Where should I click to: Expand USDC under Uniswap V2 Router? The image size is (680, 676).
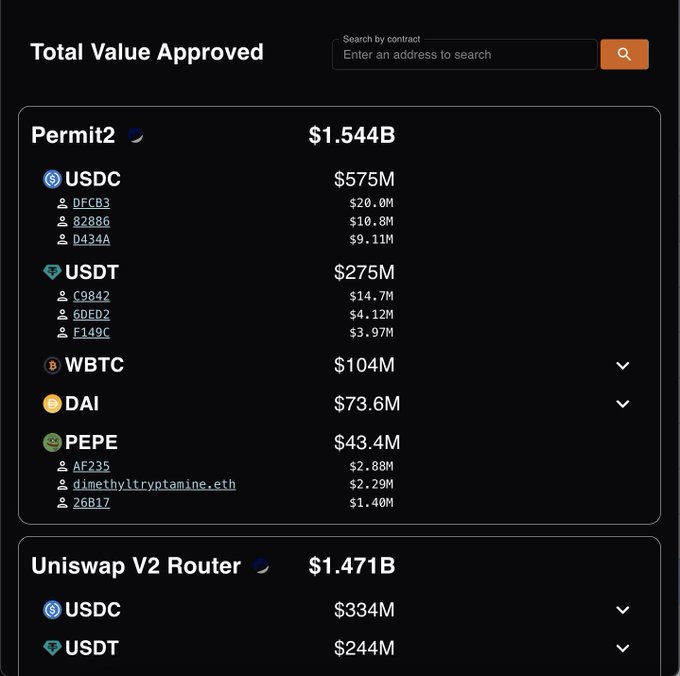(622, 610)
